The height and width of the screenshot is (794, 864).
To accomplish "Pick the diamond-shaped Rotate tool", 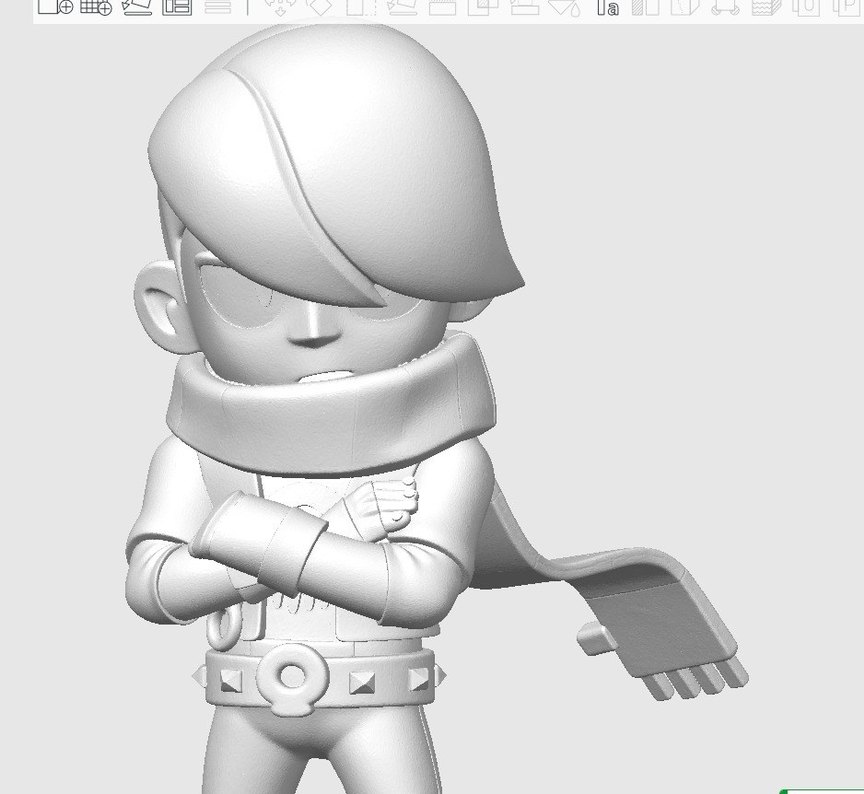I will pos(320,10).
